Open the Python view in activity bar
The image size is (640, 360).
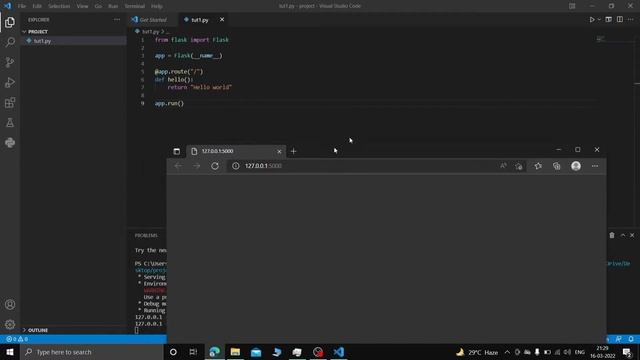point(10,142)
